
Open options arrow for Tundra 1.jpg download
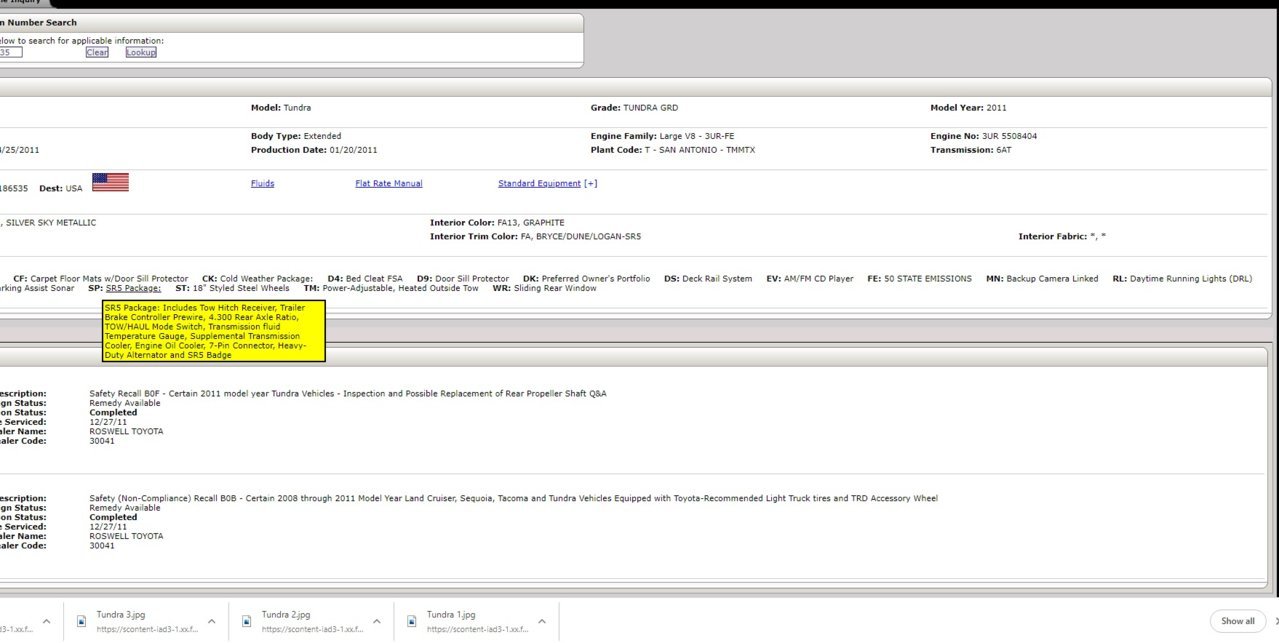541,621
